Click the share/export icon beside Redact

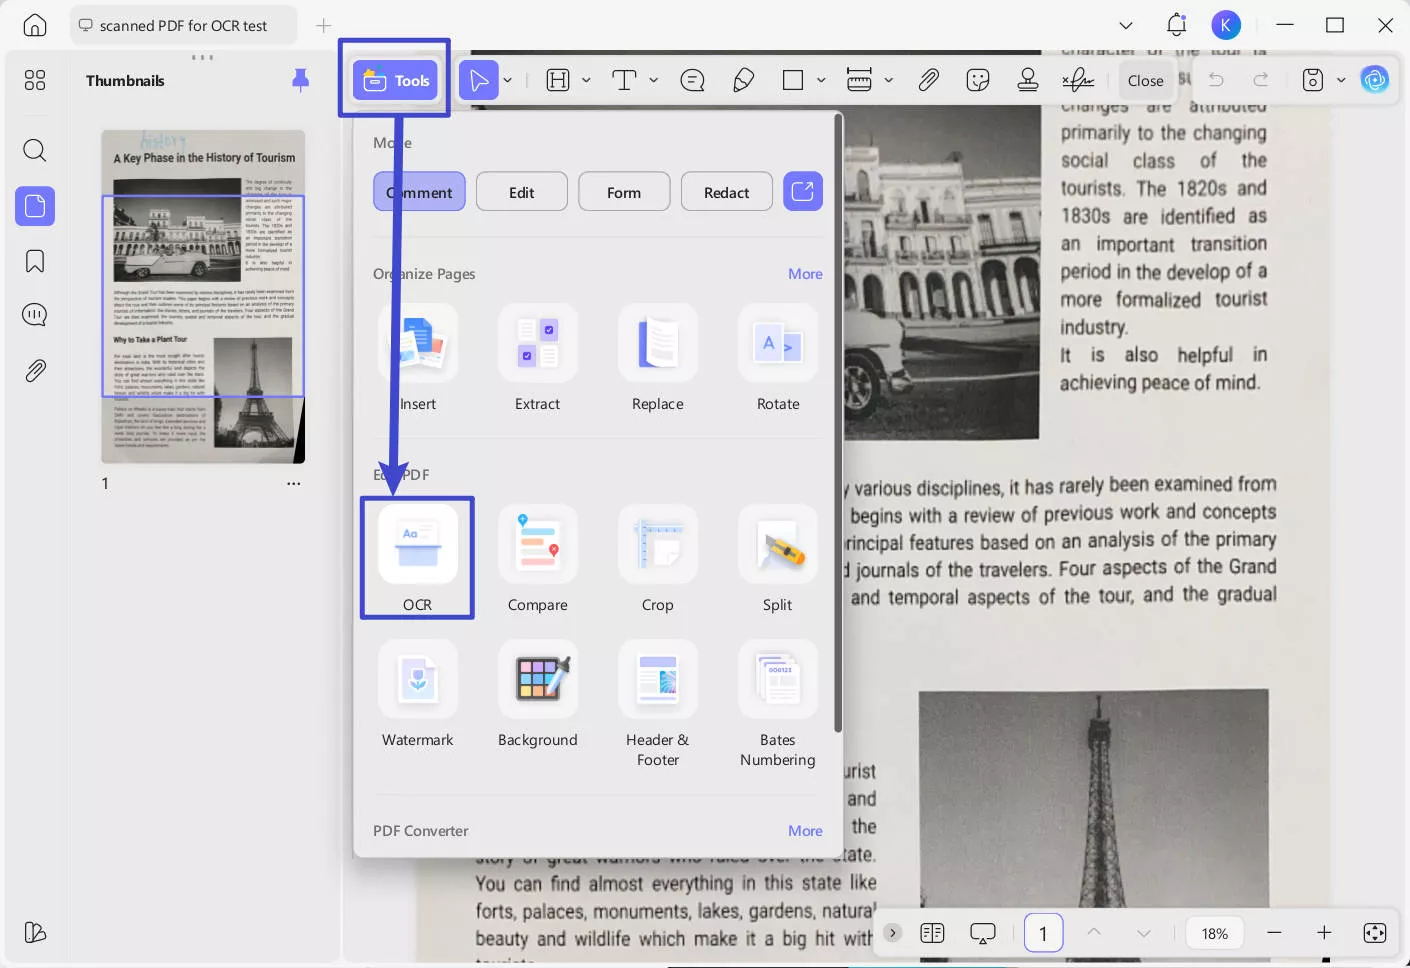pyautogui.click(x=803, y=191)
